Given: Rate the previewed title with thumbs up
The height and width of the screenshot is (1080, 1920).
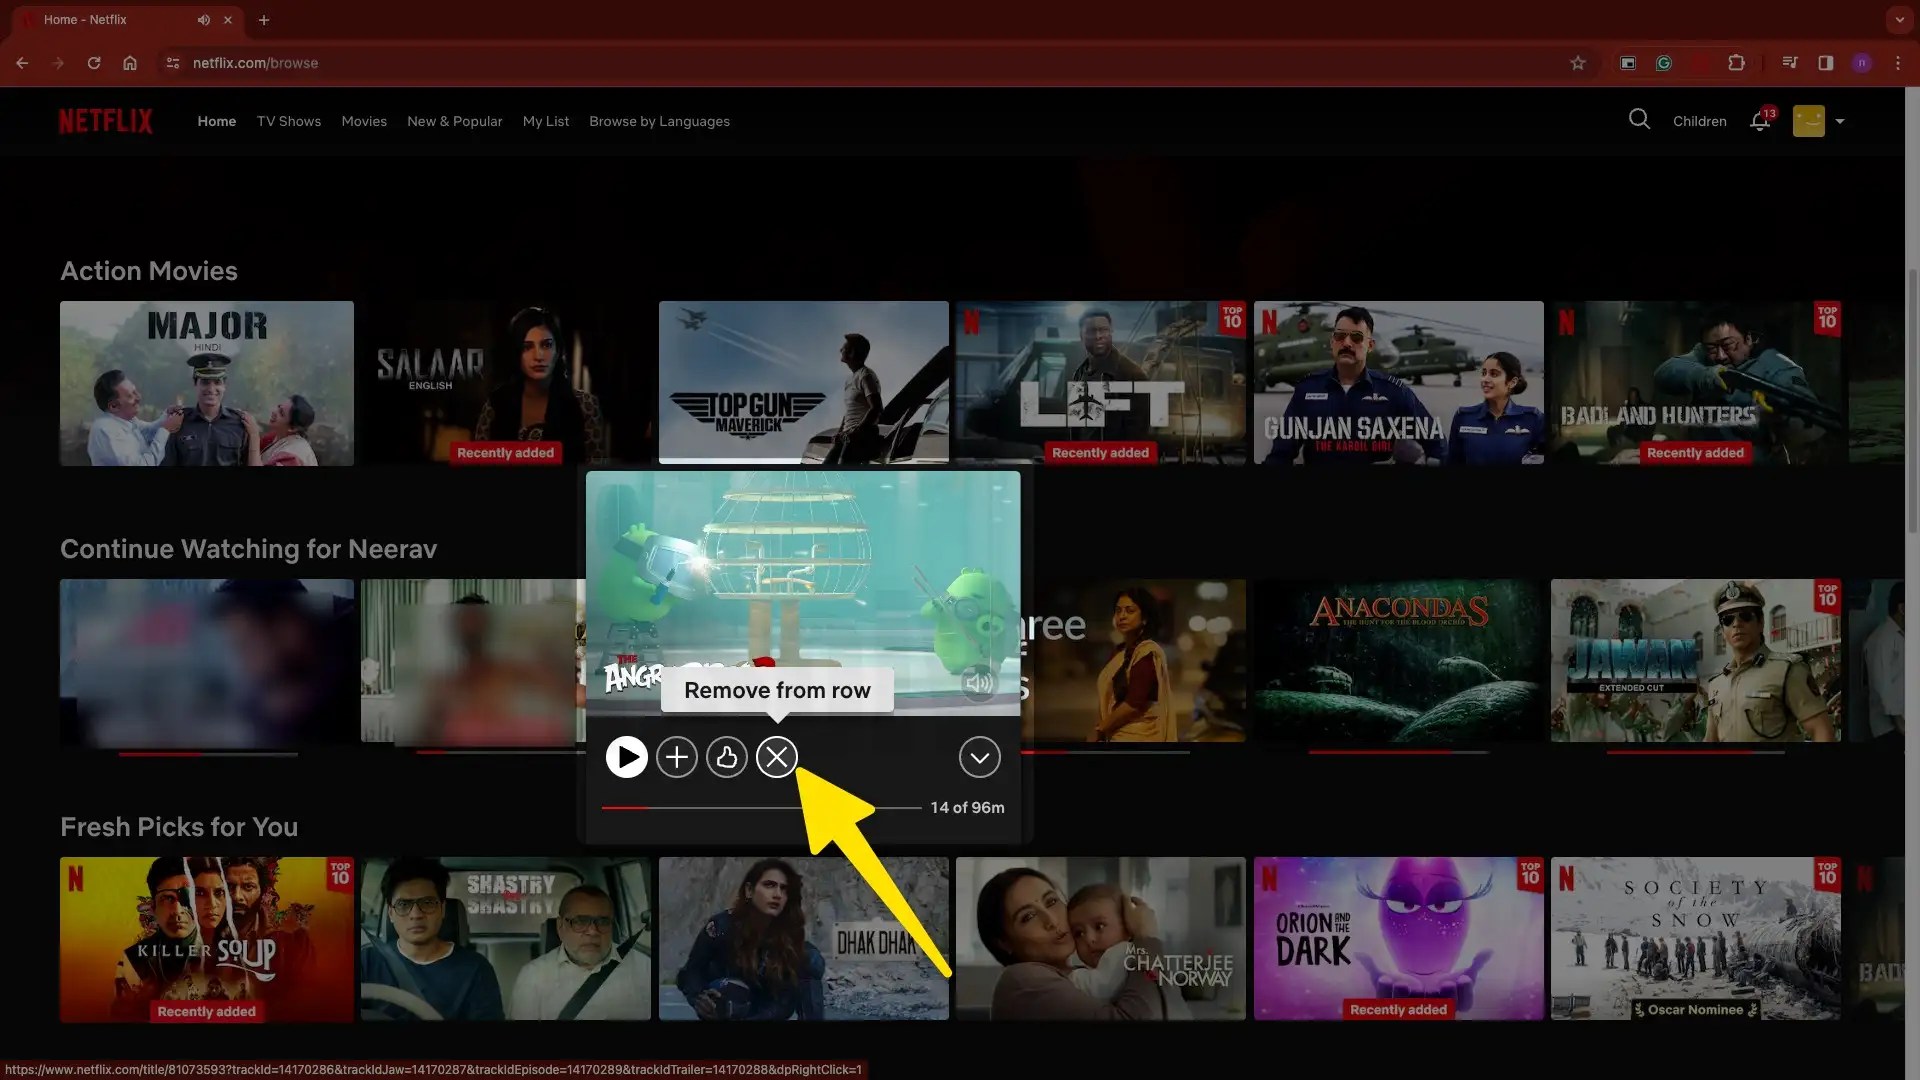Looking at the screenshot, I should (727, 757).
